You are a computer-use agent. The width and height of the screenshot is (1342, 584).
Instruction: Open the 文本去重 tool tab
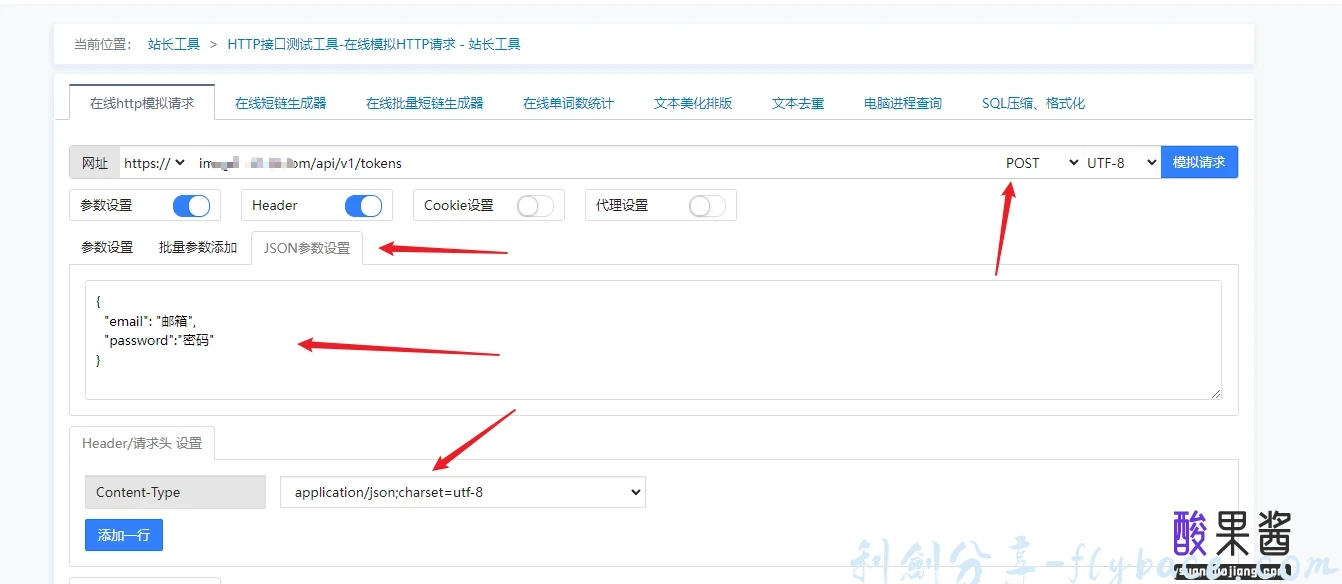pos(797,102)
